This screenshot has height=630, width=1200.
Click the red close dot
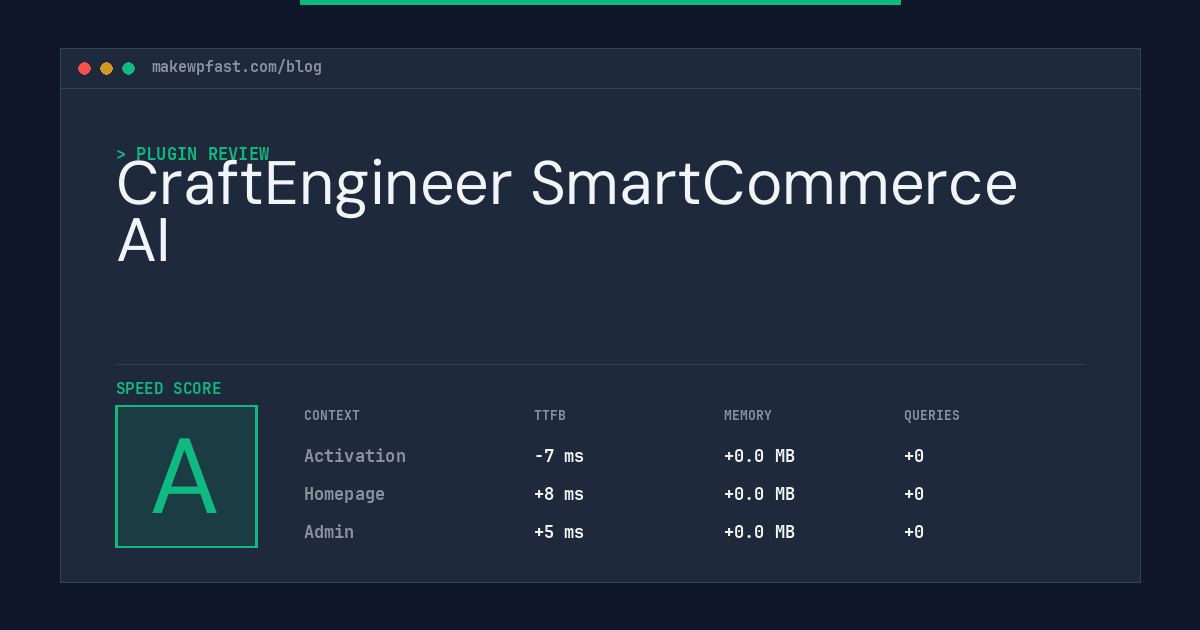(84, 68)
